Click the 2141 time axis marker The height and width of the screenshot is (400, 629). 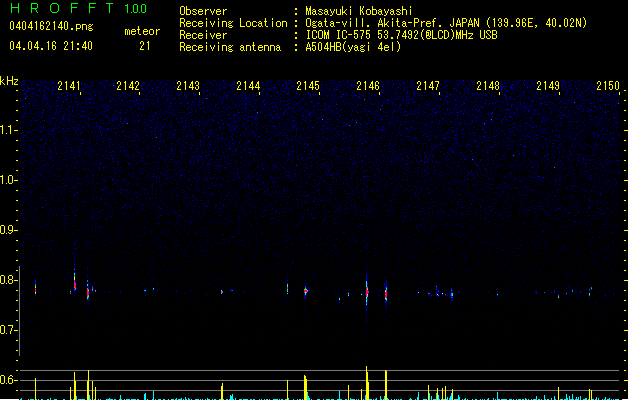tap(69, 86)
